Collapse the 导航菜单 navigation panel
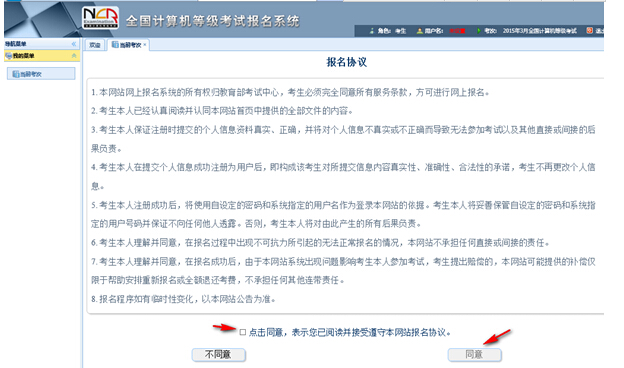The width and height of the screenshot is (624, 368). click(74, 44)
